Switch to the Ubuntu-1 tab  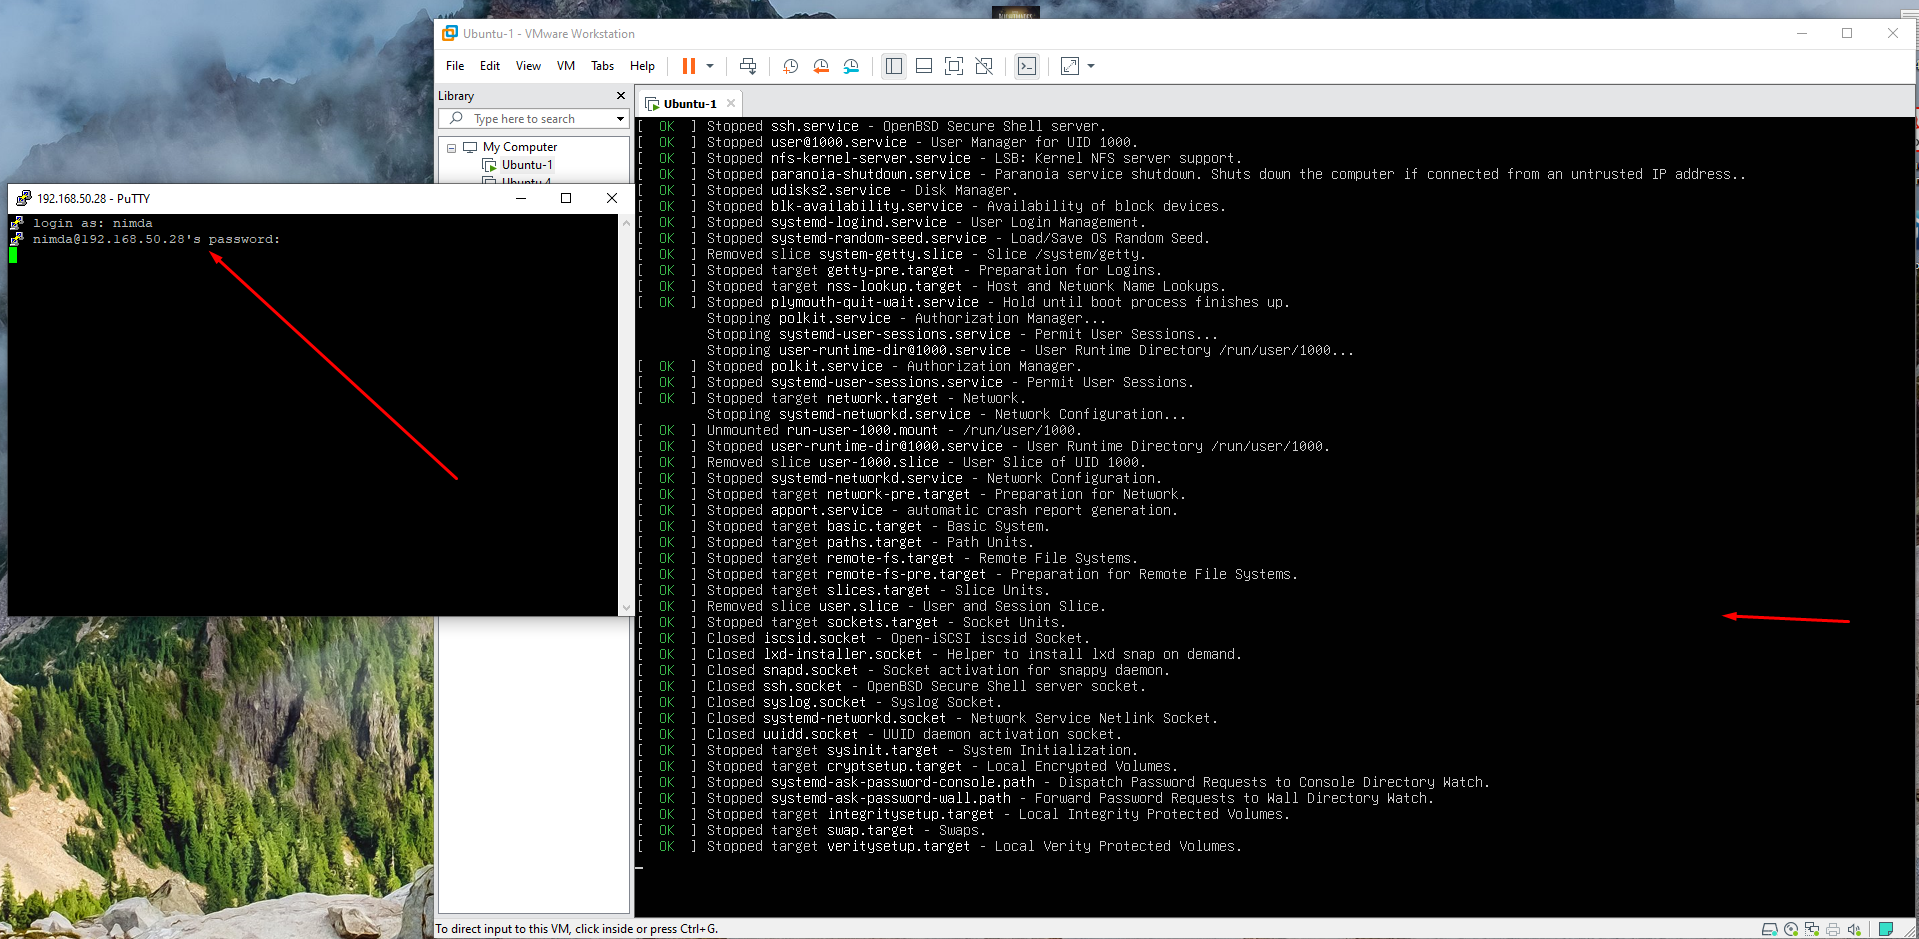(689, 104)
